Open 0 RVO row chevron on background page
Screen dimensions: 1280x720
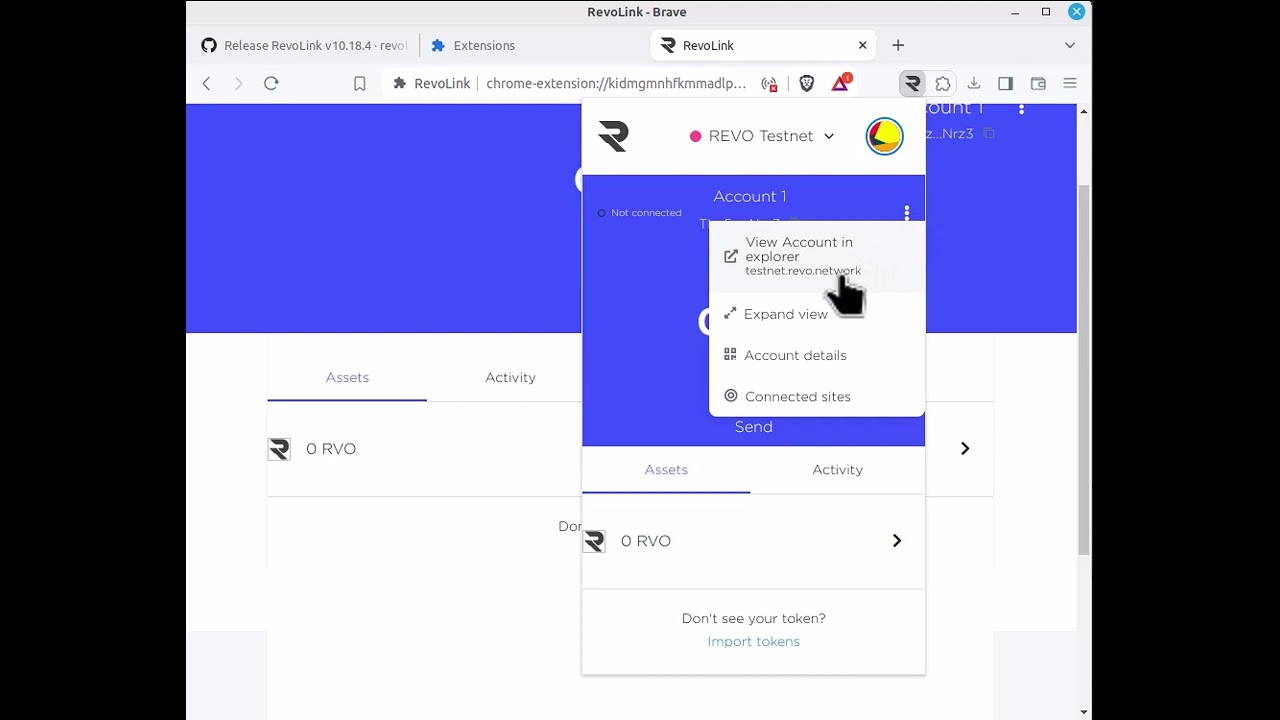(x=965, y=449)
